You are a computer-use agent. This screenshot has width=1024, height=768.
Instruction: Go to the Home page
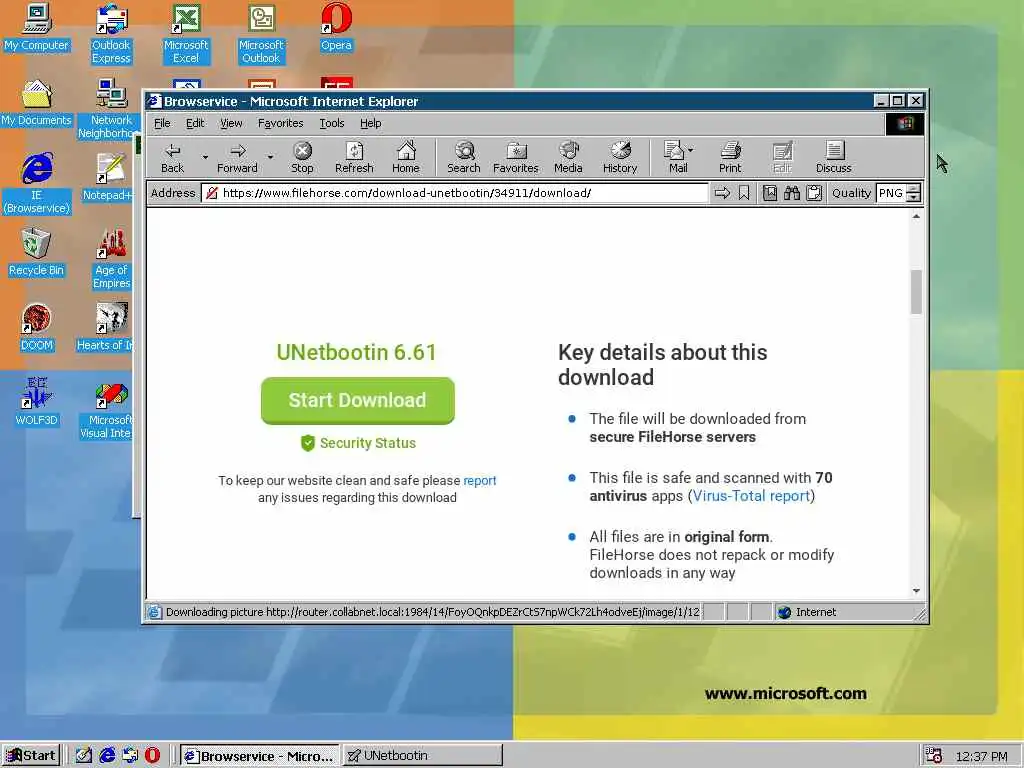click(406, 158)
